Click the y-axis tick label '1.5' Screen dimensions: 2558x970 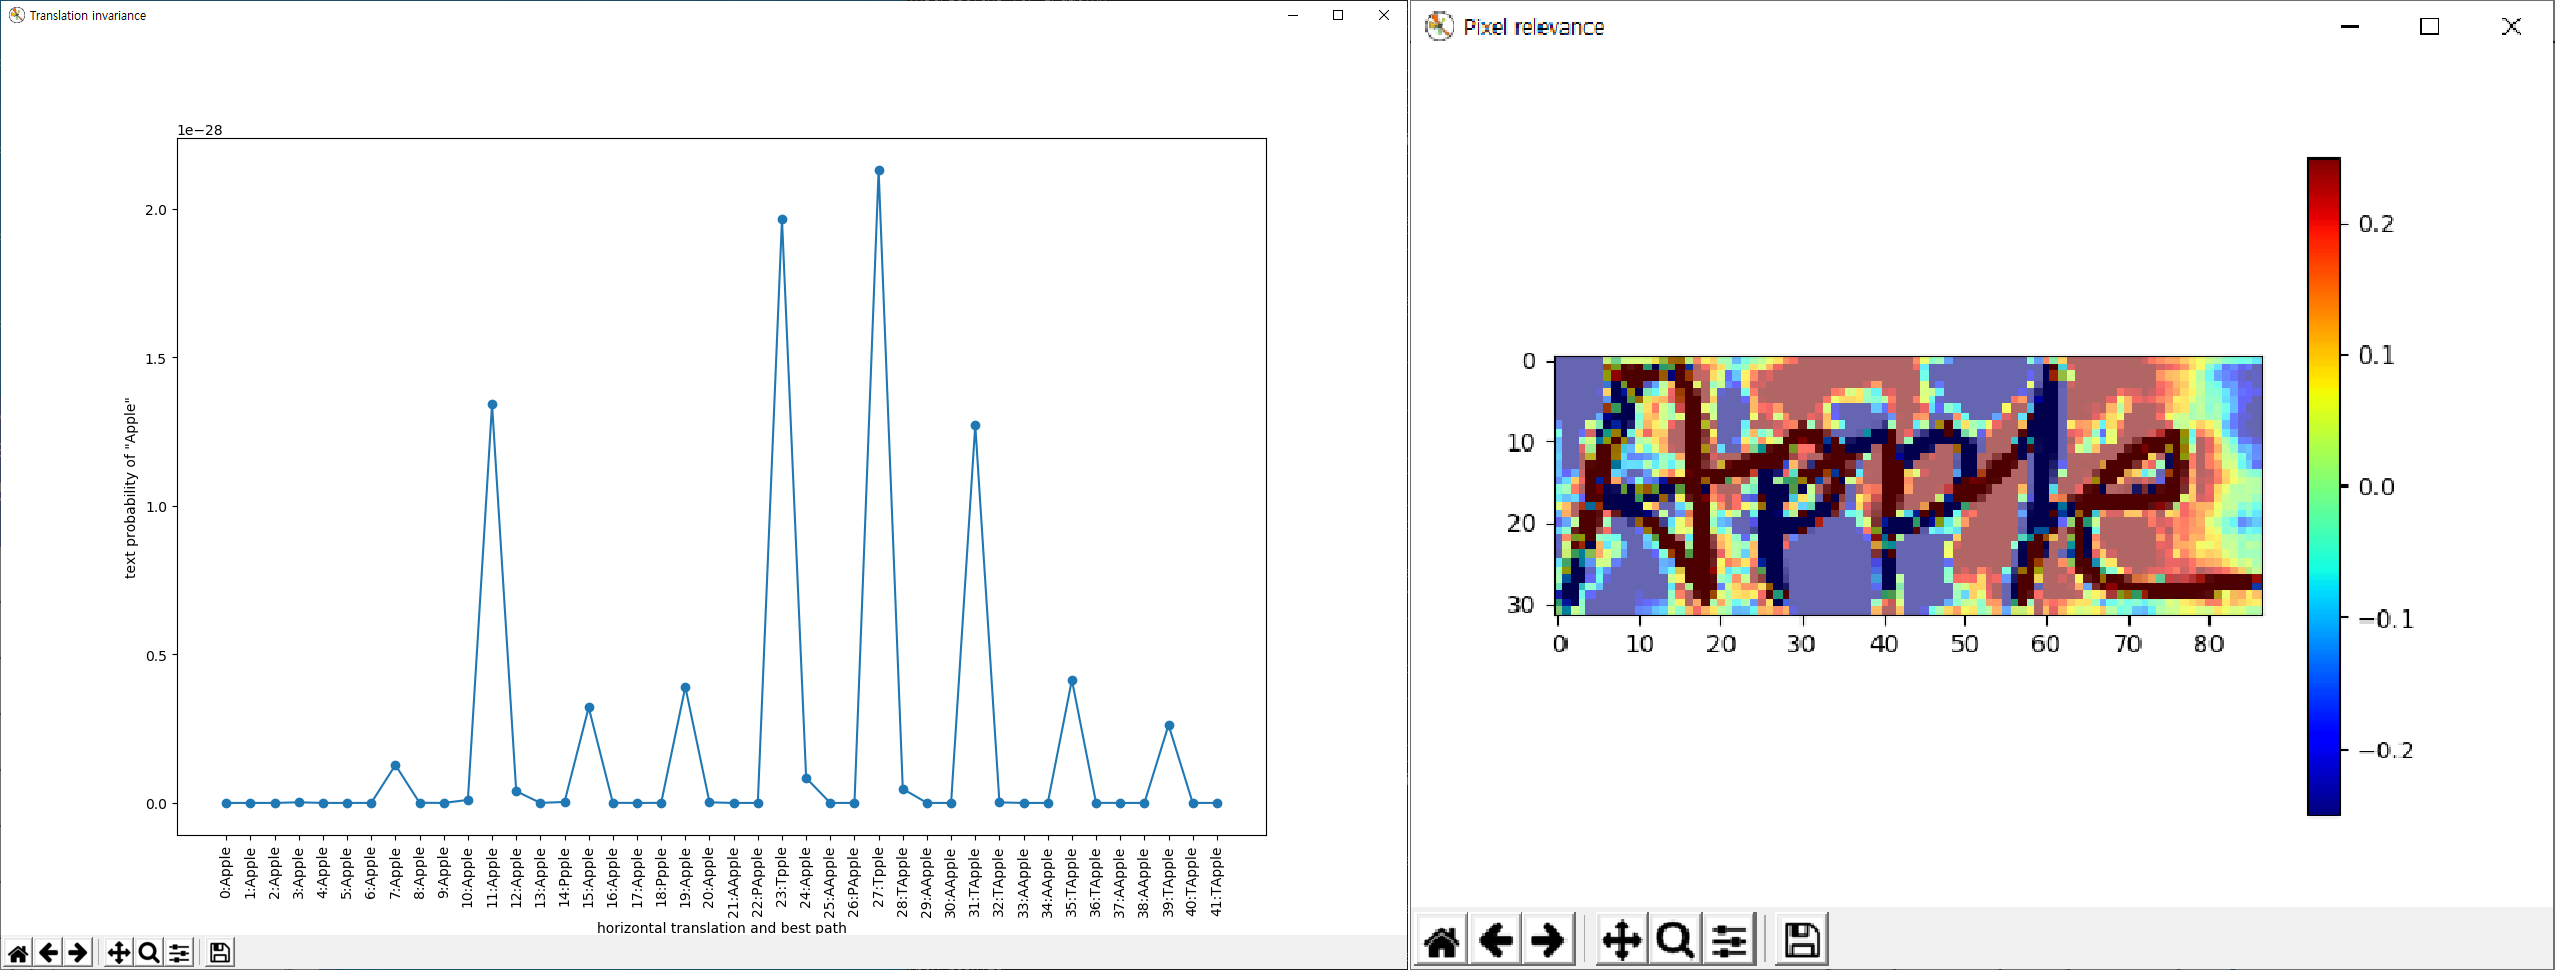(156, 358)
